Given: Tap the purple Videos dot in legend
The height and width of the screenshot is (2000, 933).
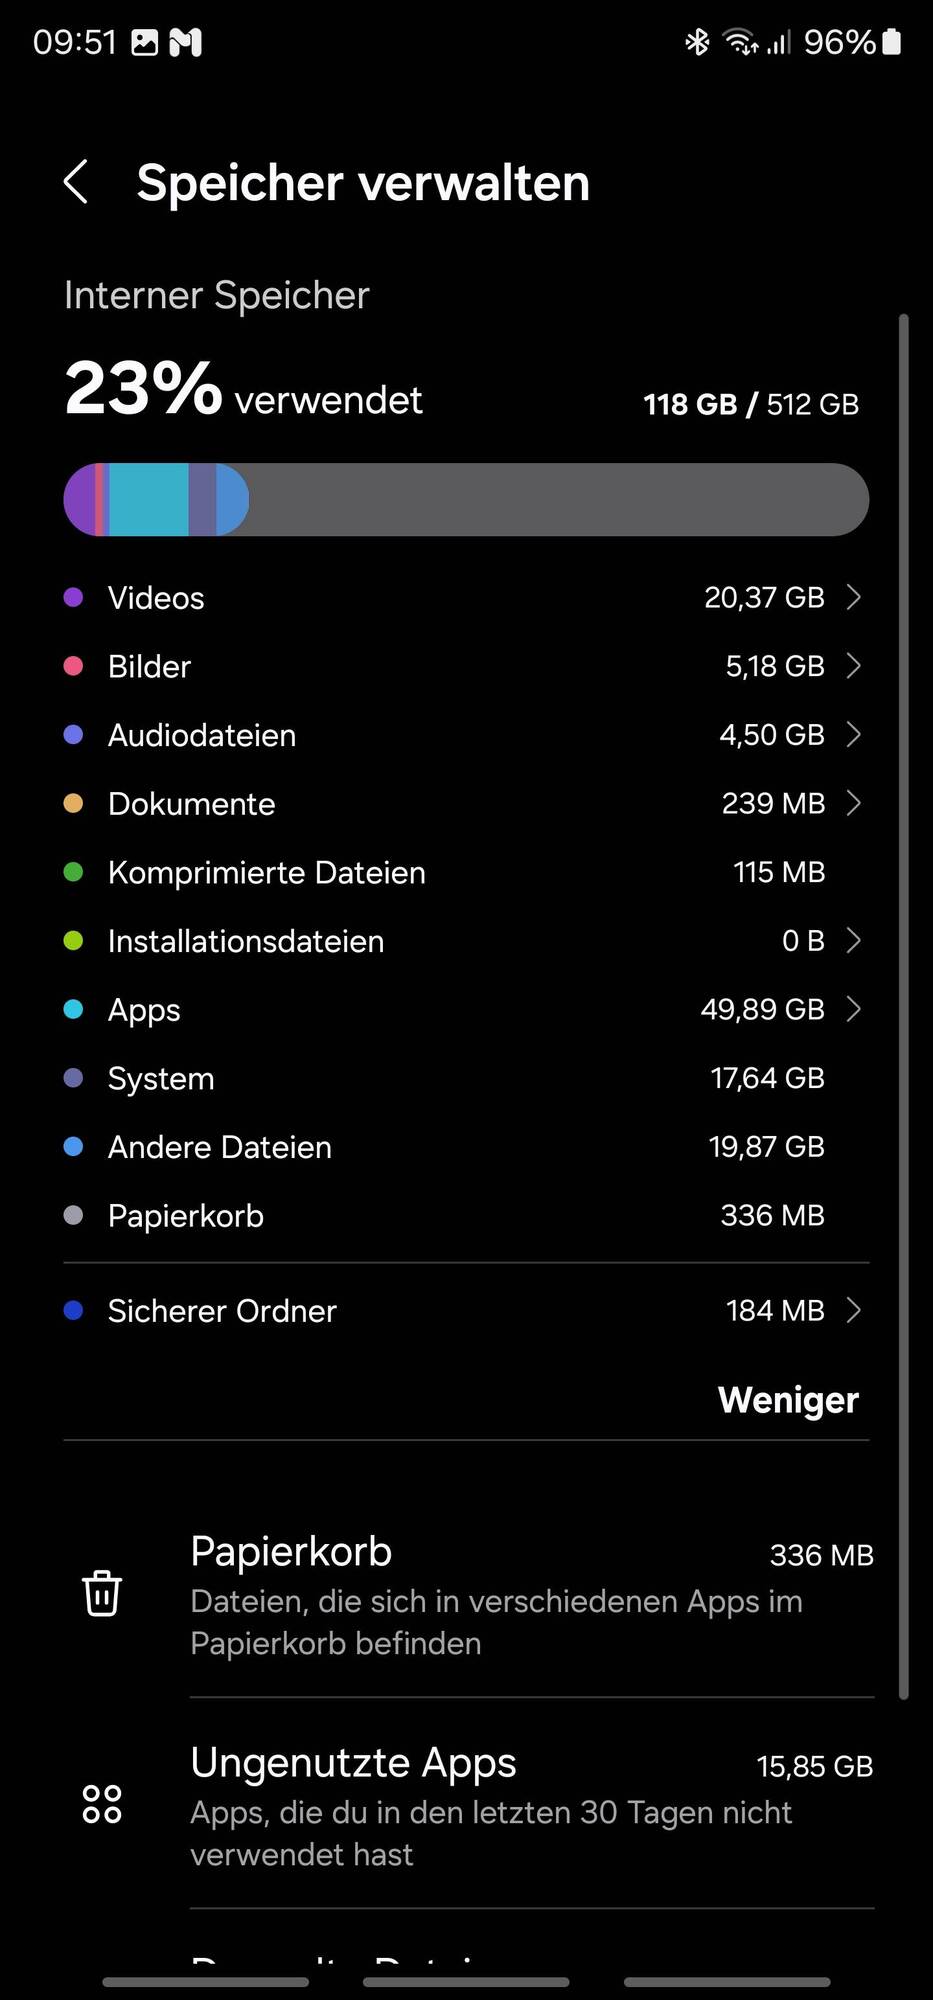Looking at the screenshot, I should click(x=73, y=597).
